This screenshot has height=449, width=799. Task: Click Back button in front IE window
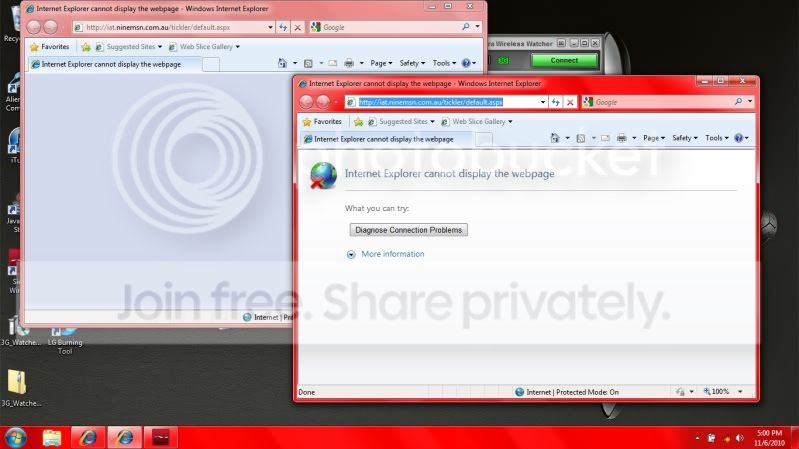click(x=306, y=102)
